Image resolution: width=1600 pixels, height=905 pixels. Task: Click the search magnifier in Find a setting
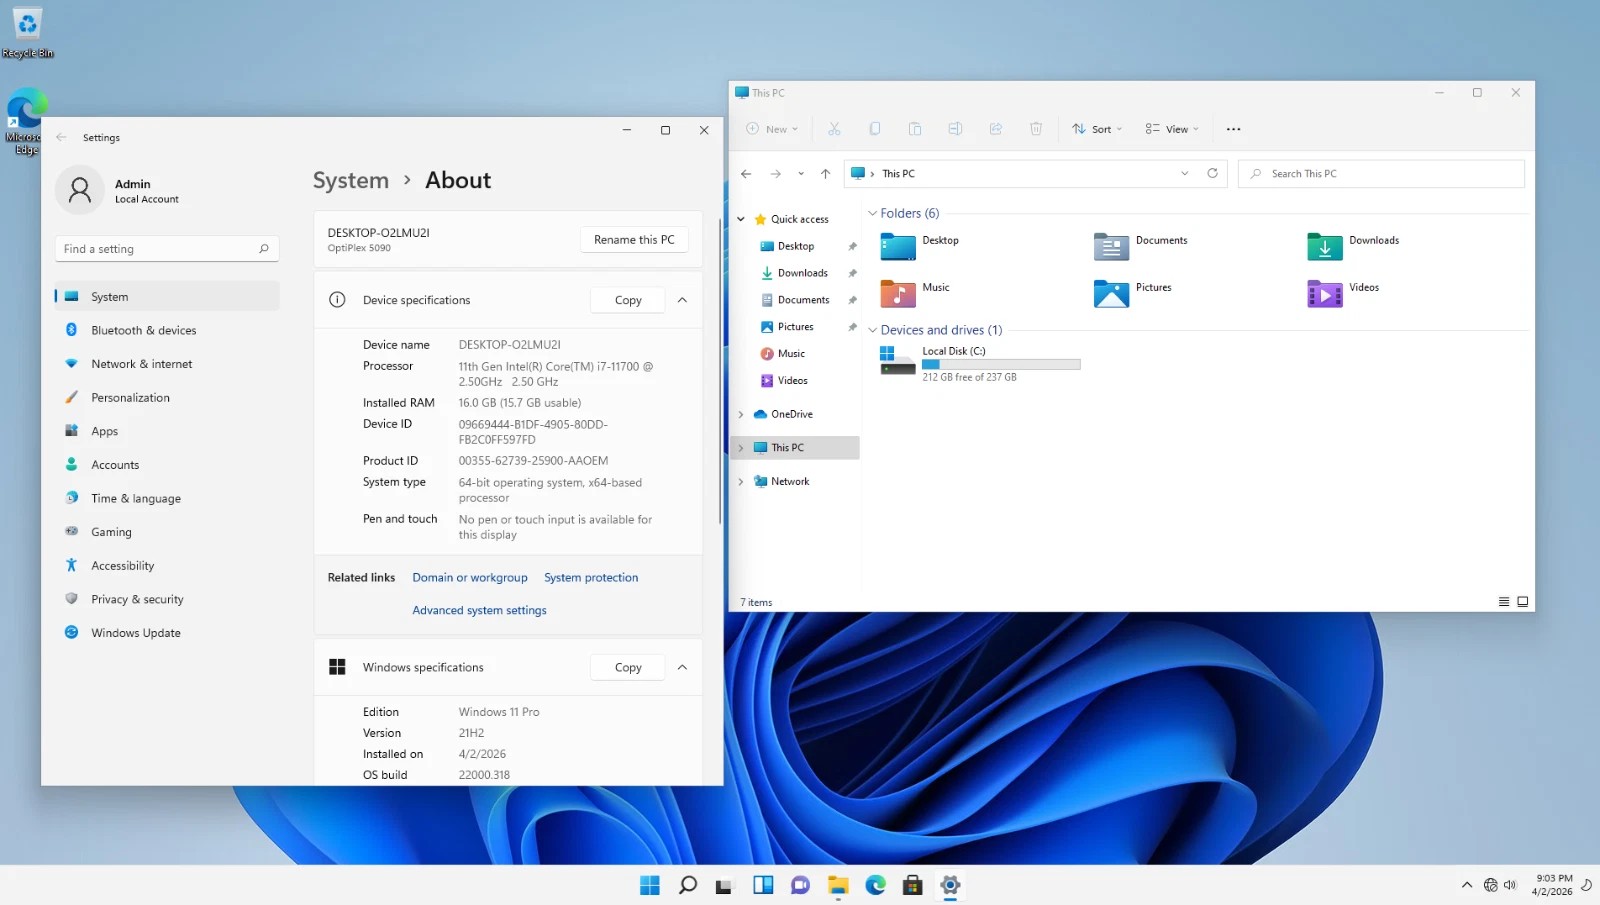[264, 249]
